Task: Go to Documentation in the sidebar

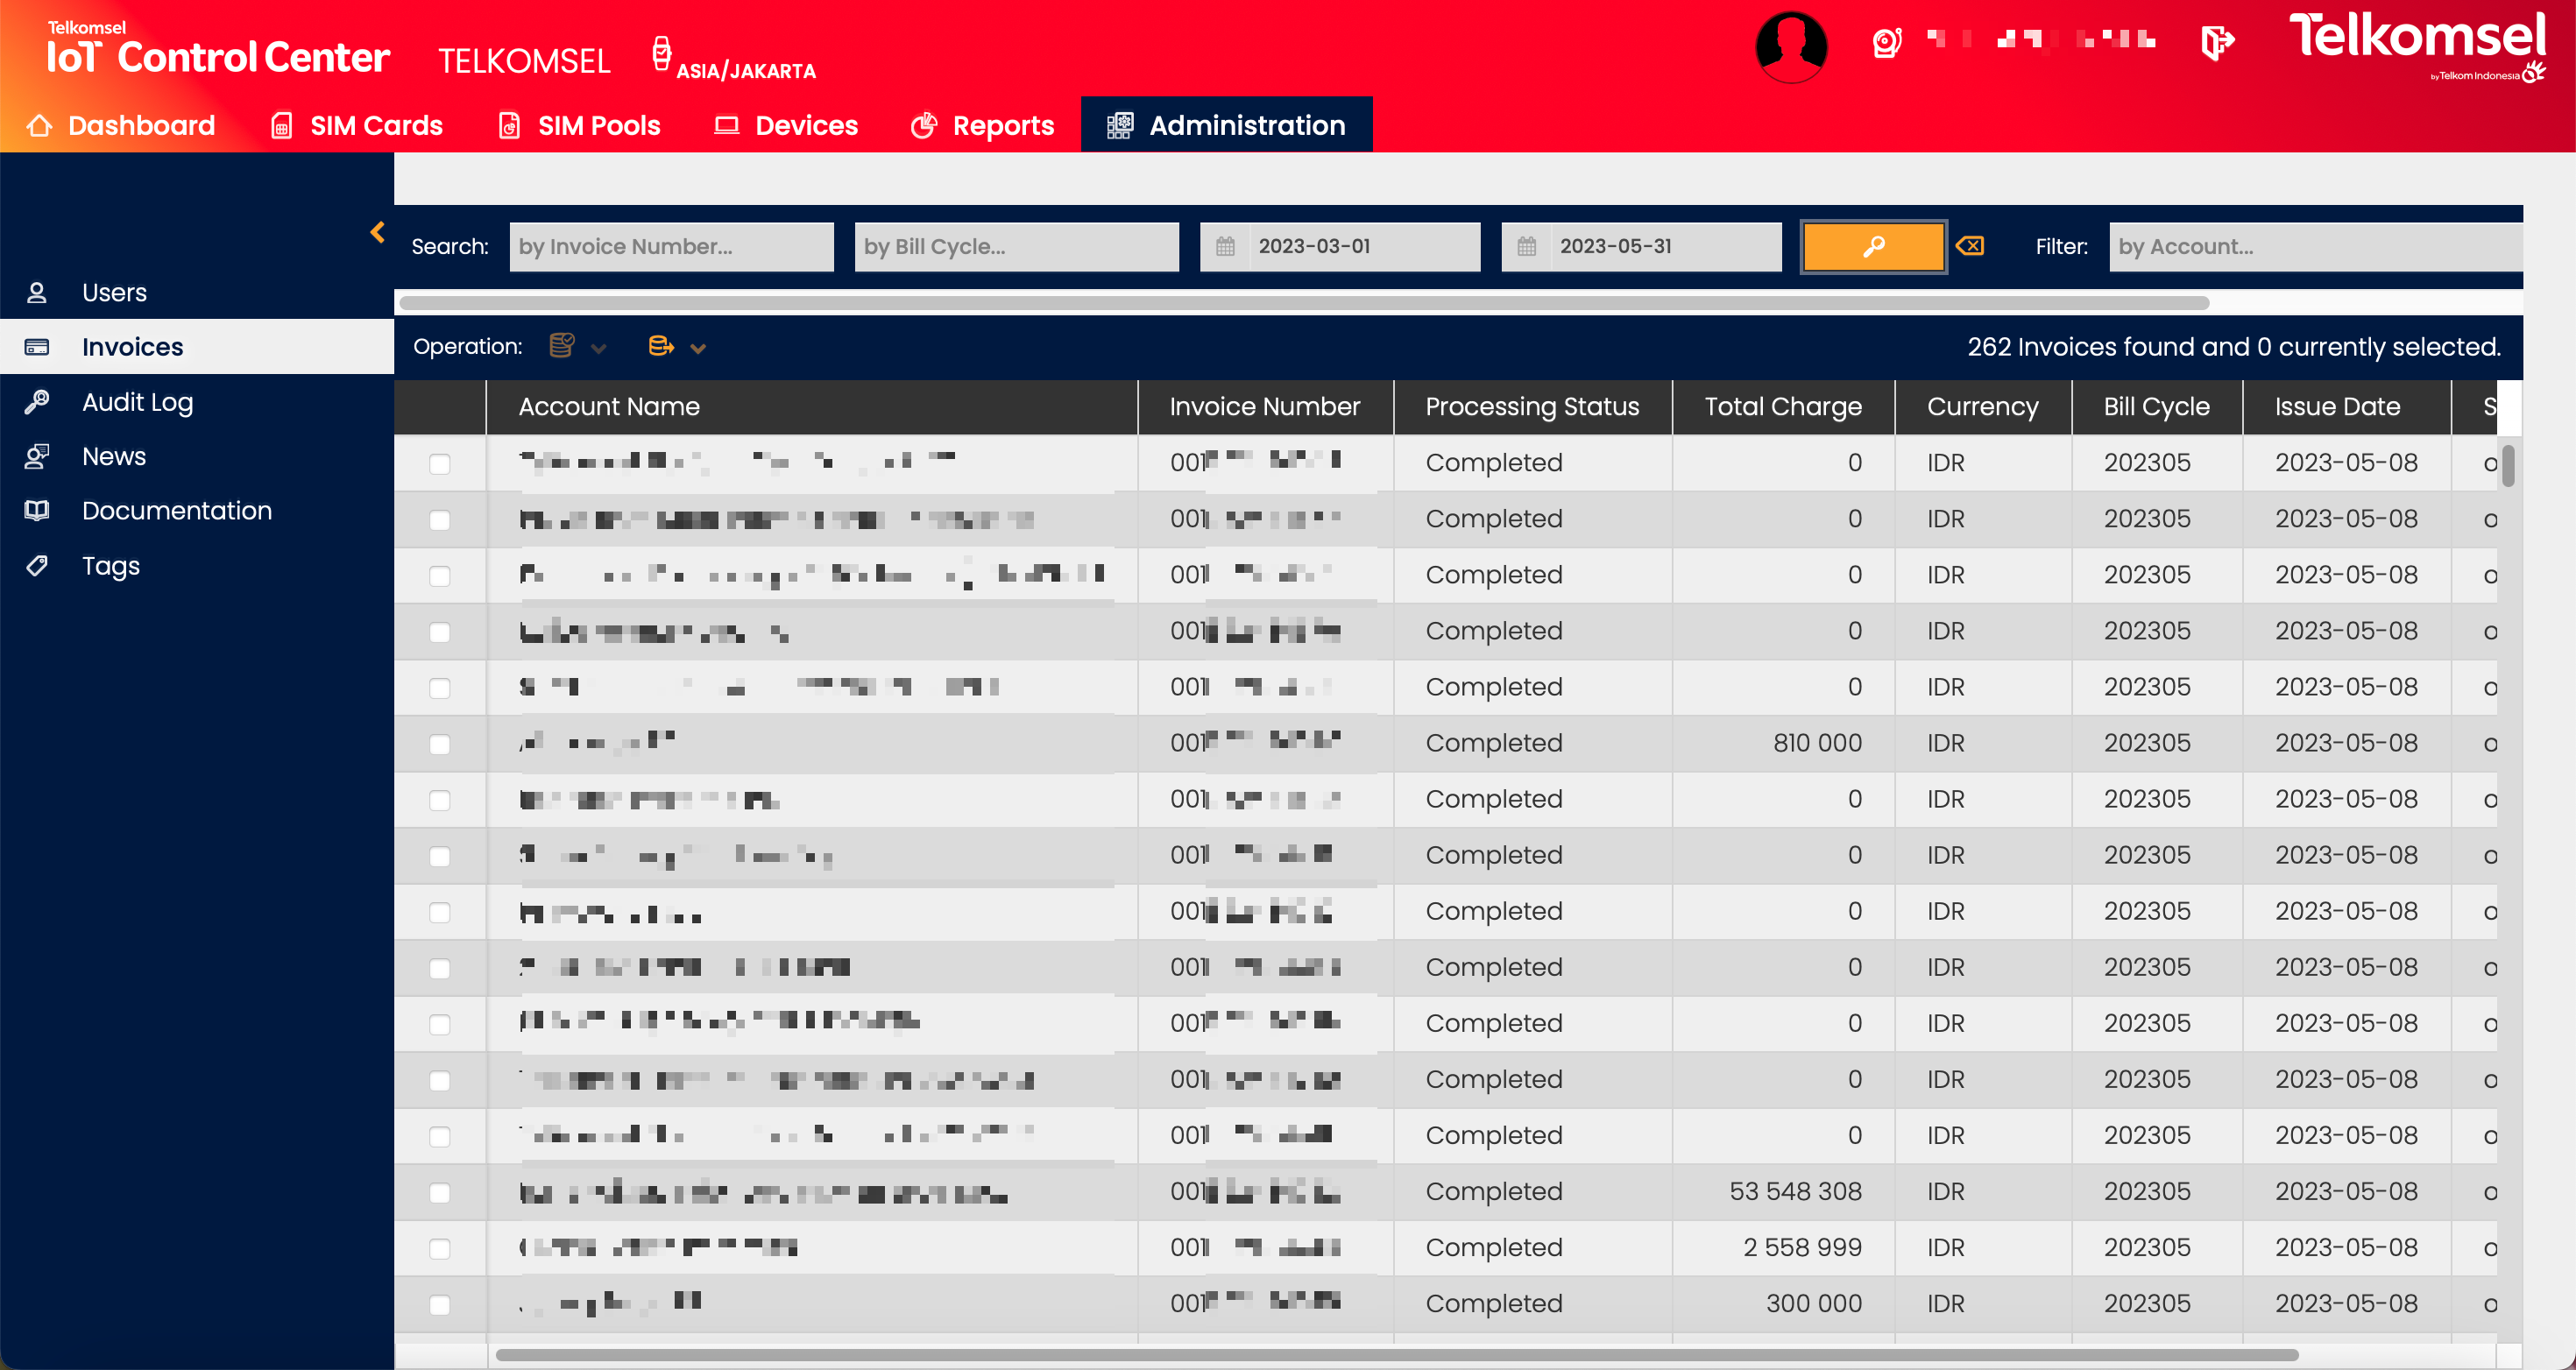Action: (x=176, y=511)
